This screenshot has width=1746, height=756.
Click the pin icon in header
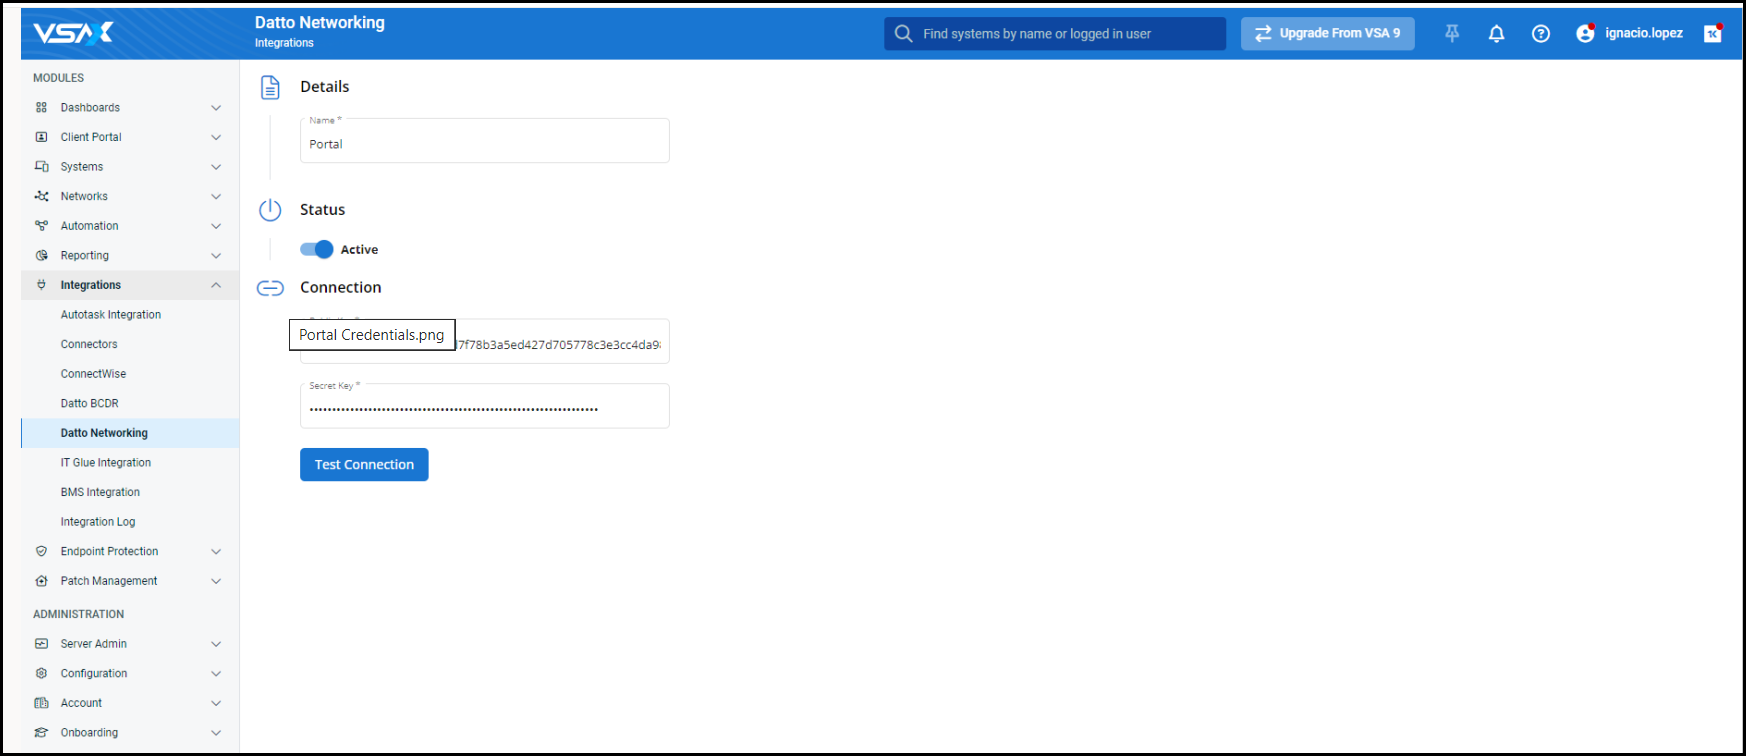point(1452,33)
